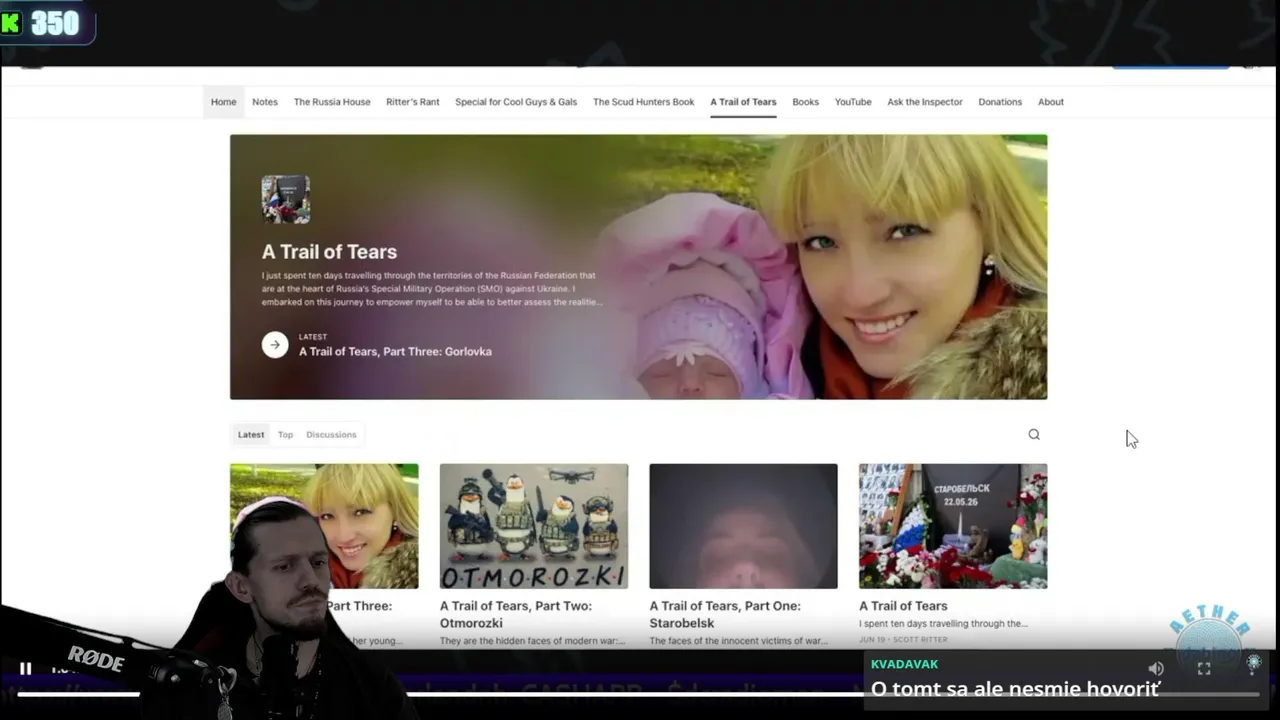This screenshot has height=720, width=1280.
Task: Pause the video playback
Action: click(26, 669)
